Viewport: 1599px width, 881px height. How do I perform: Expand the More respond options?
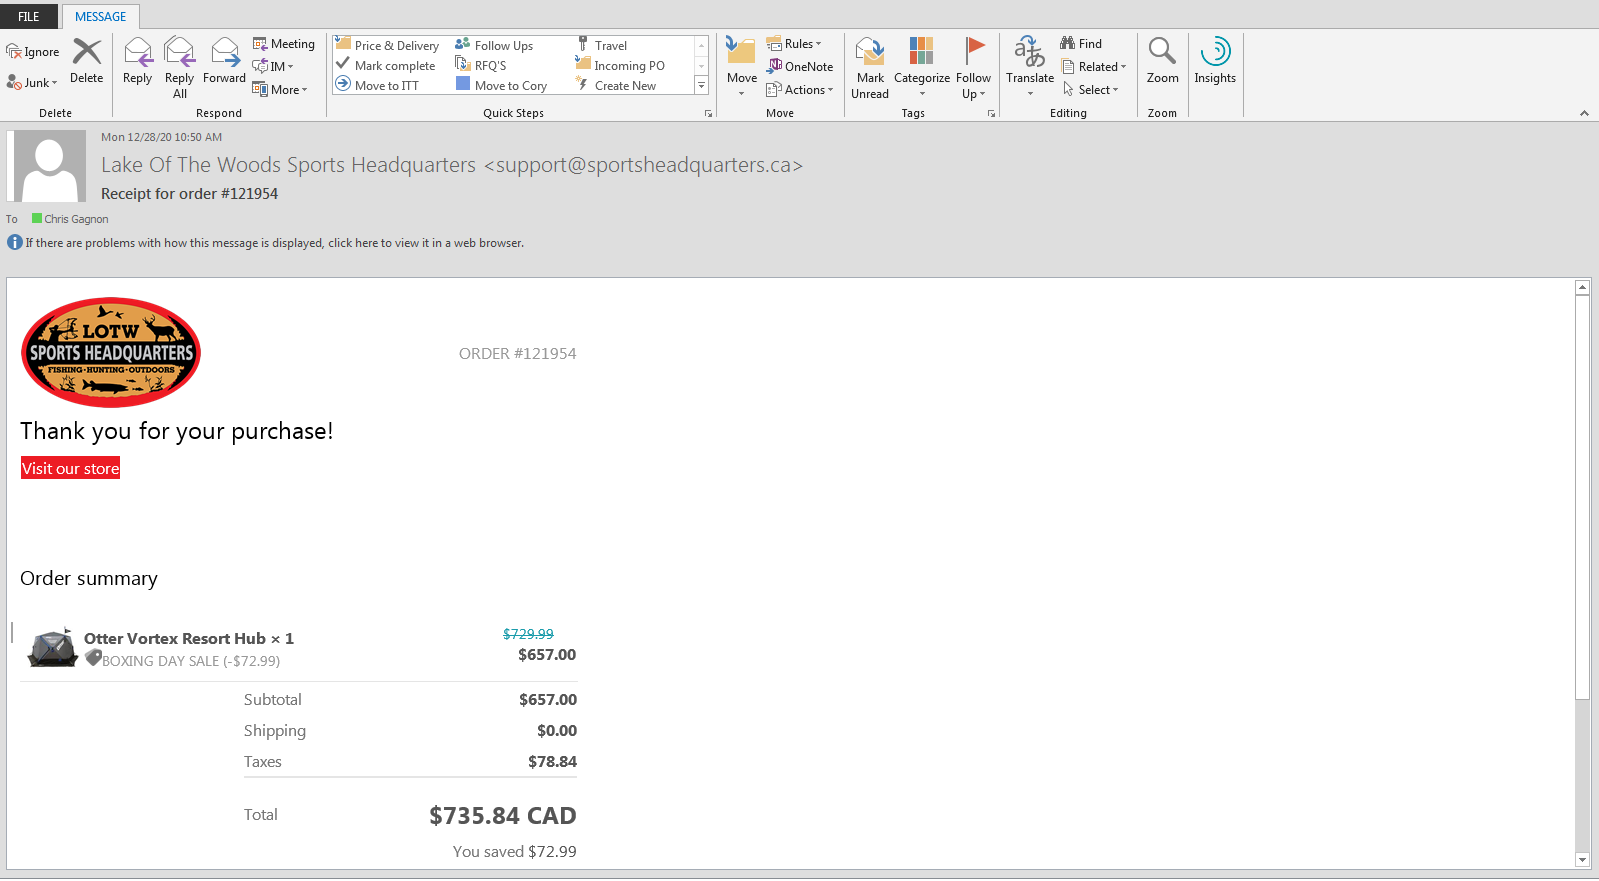point(280,90)
